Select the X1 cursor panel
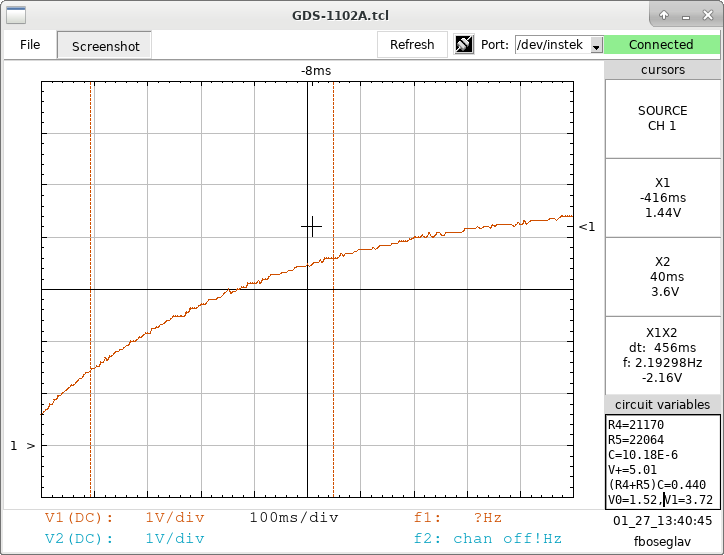This screenshot has height=555, width=724. (662, 197)
